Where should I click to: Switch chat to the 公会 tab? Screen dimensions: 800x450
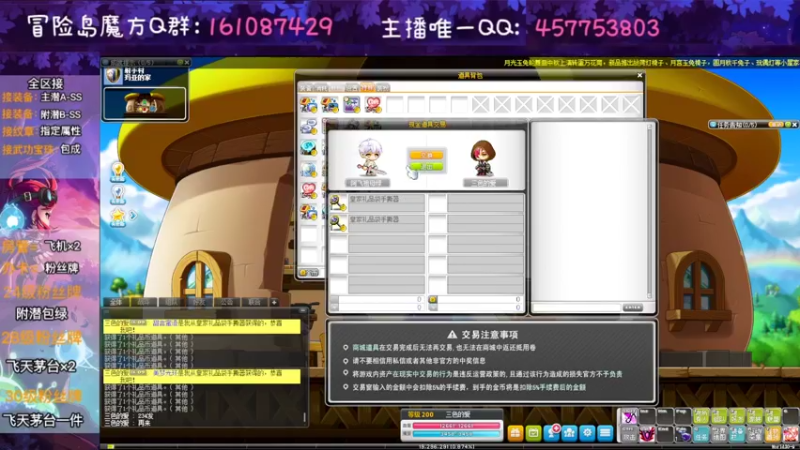point(227,302)
